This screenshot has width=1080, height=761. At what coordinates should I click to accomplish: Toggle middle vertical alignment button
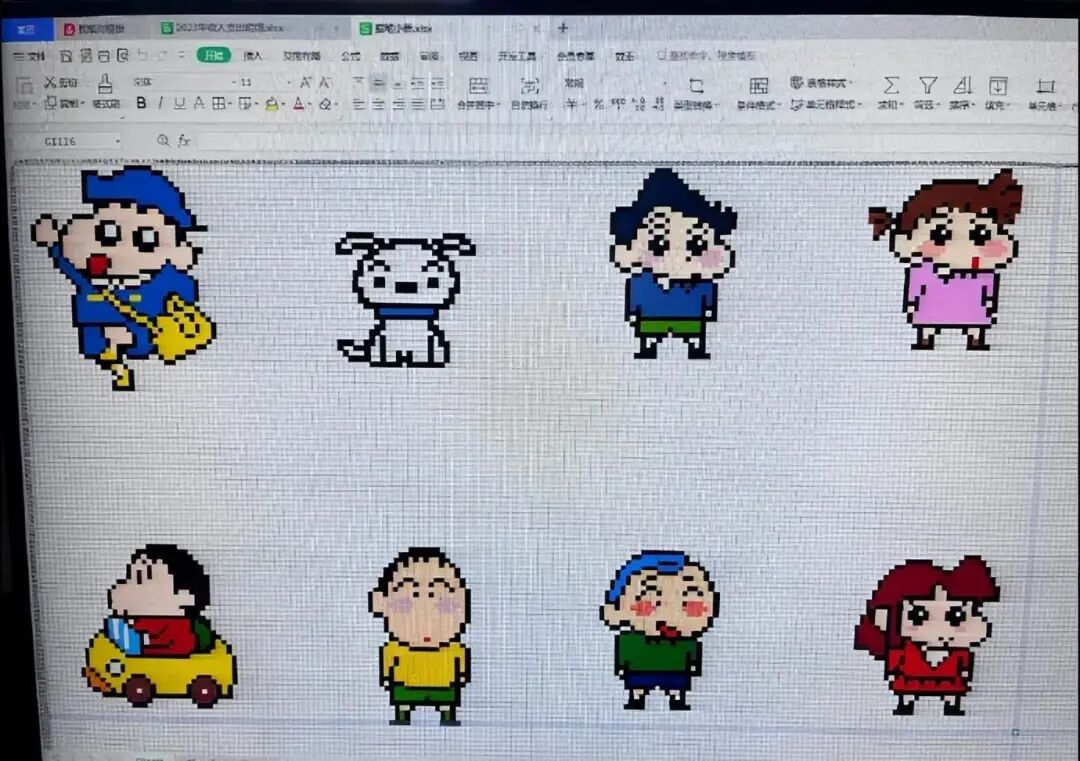(x=378, y=83)
